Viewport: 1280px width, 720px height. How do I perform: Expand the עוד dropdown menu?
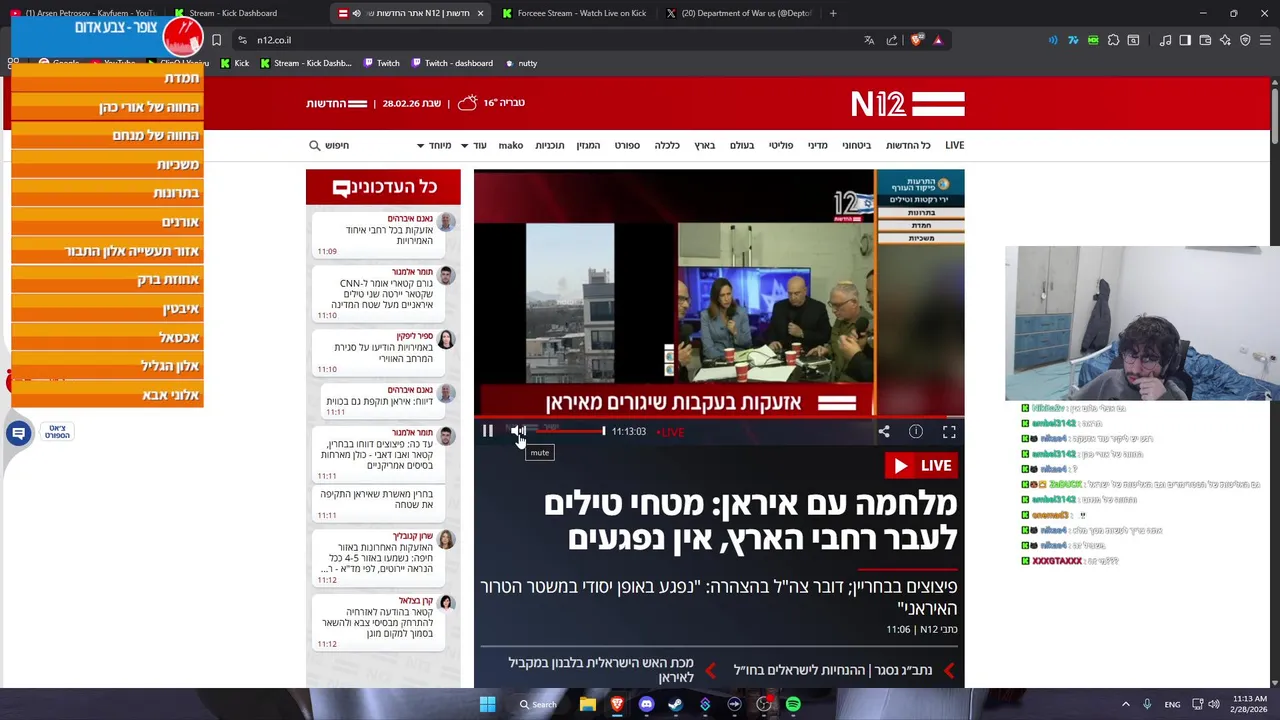pos(474,145)
